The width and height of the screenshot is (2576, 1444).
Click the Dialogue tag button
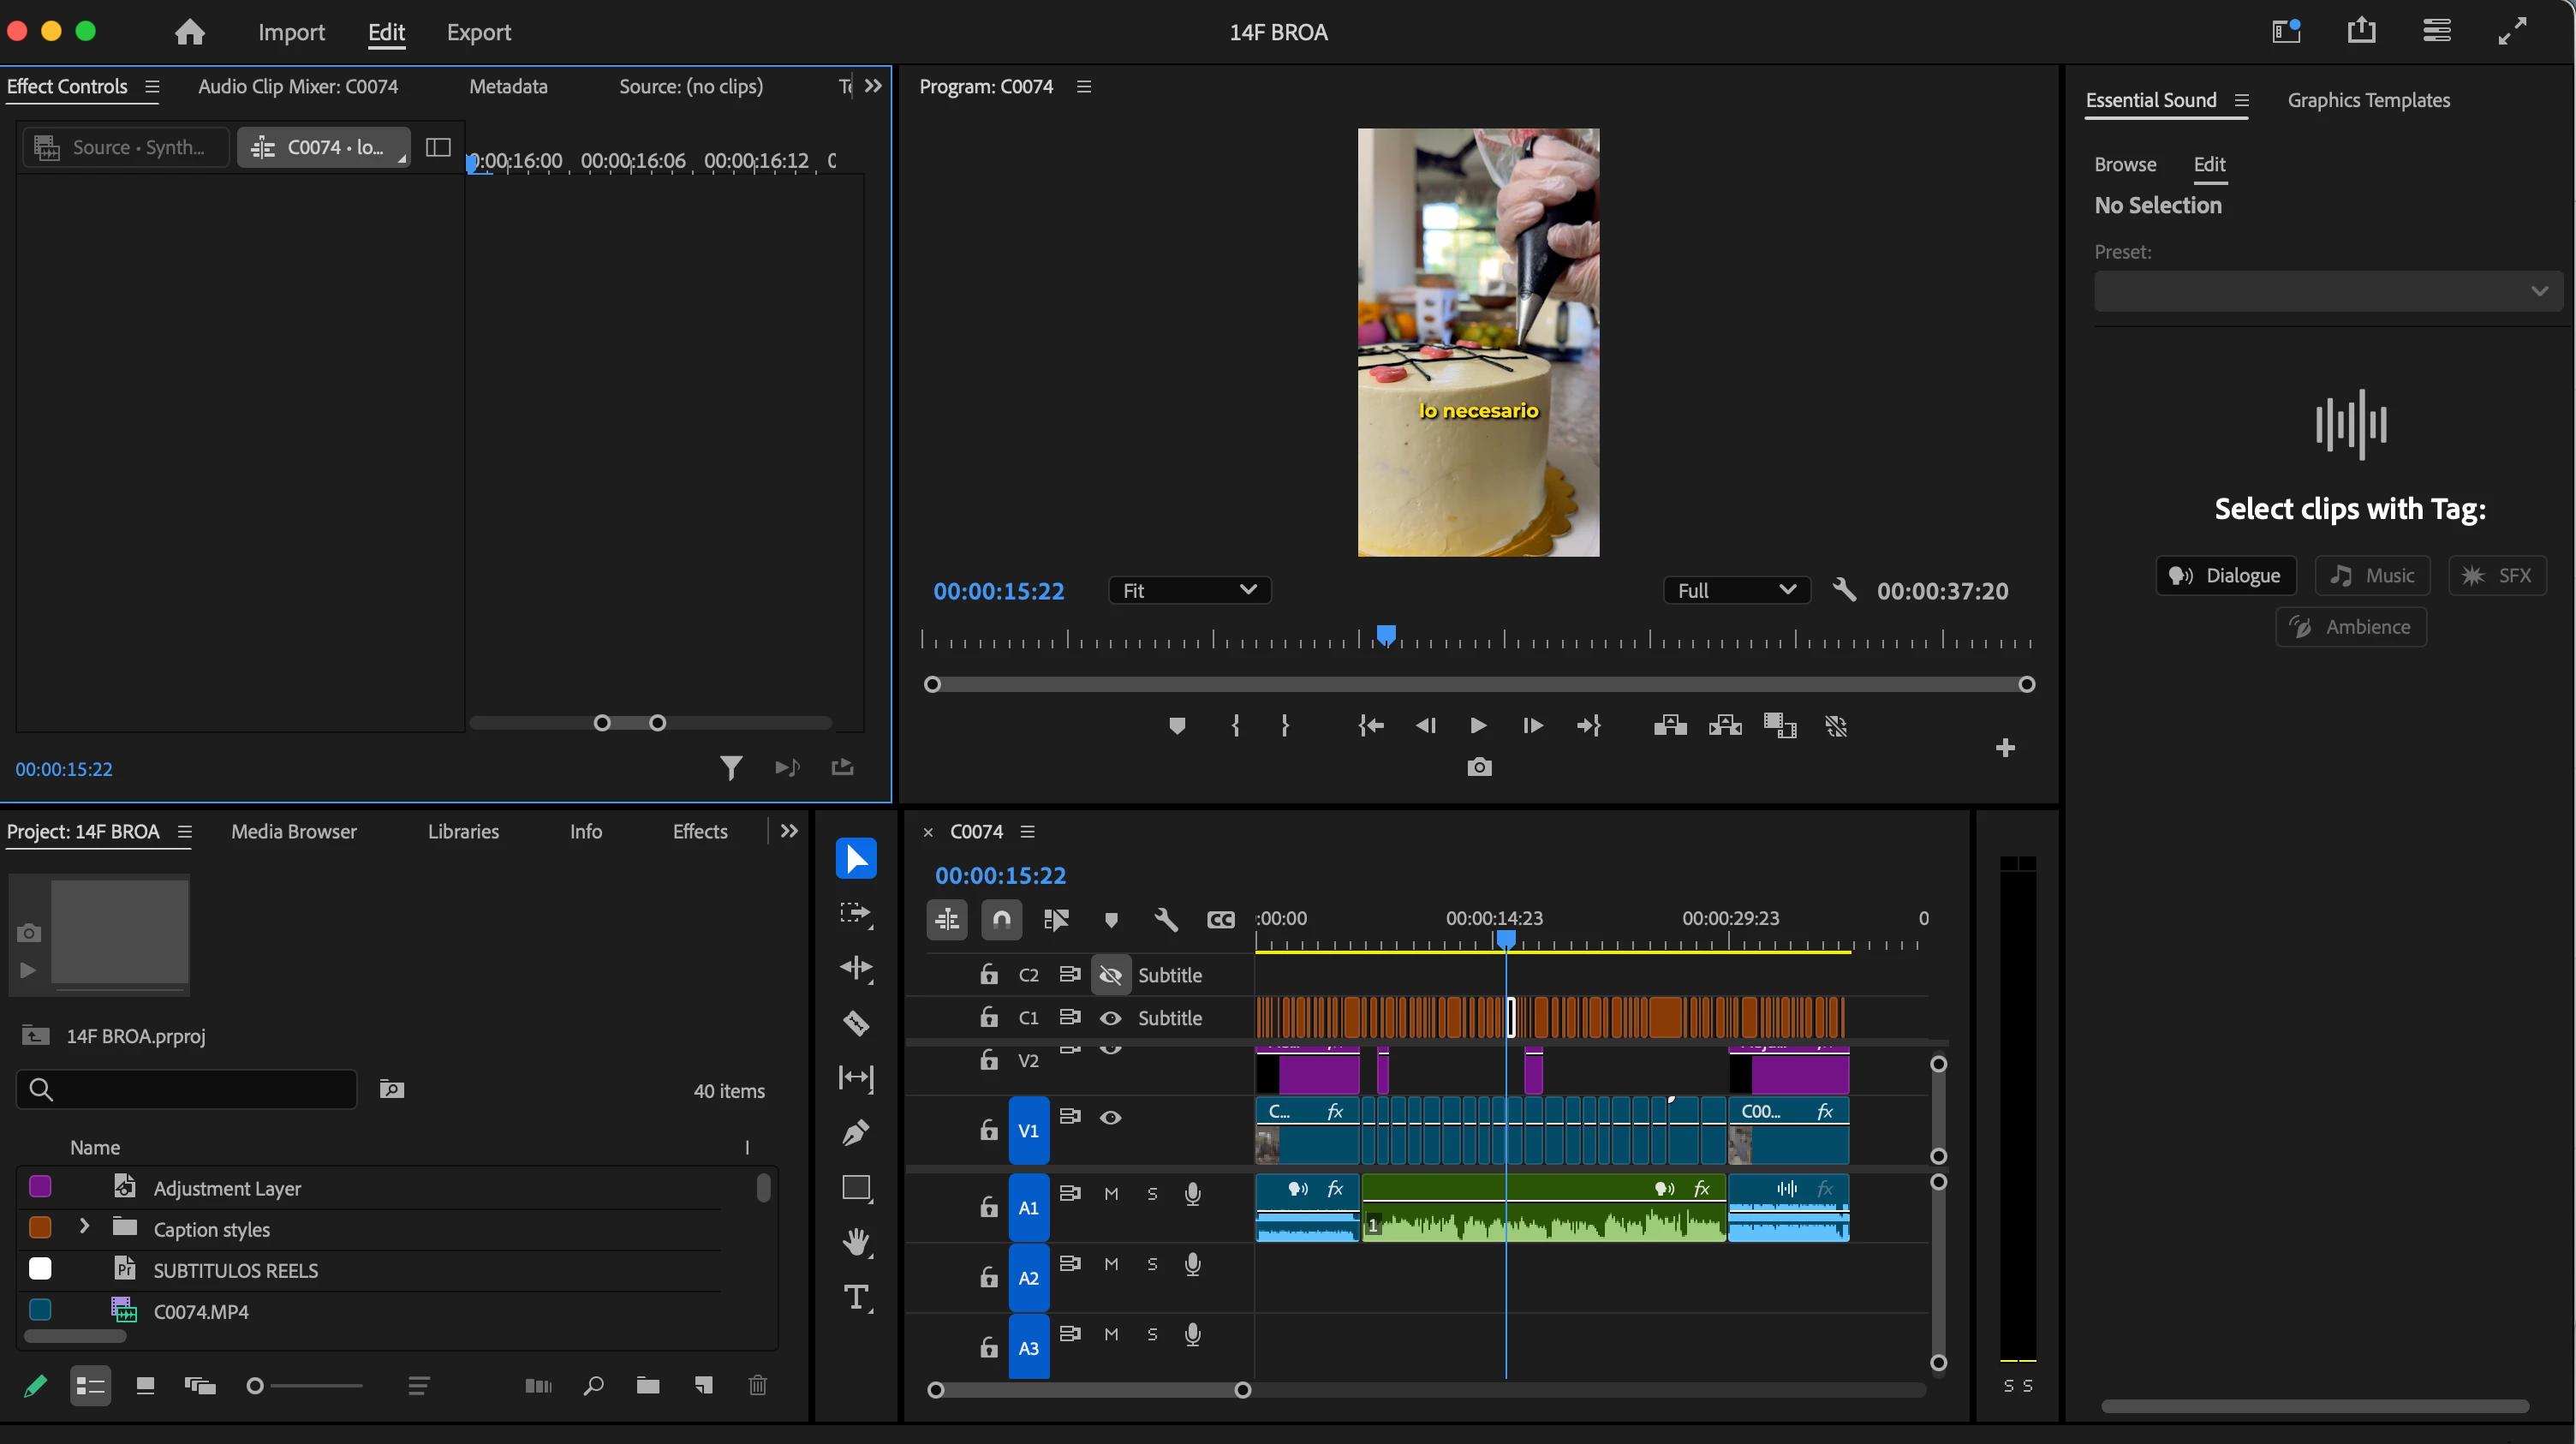(x=2225, y=575)
